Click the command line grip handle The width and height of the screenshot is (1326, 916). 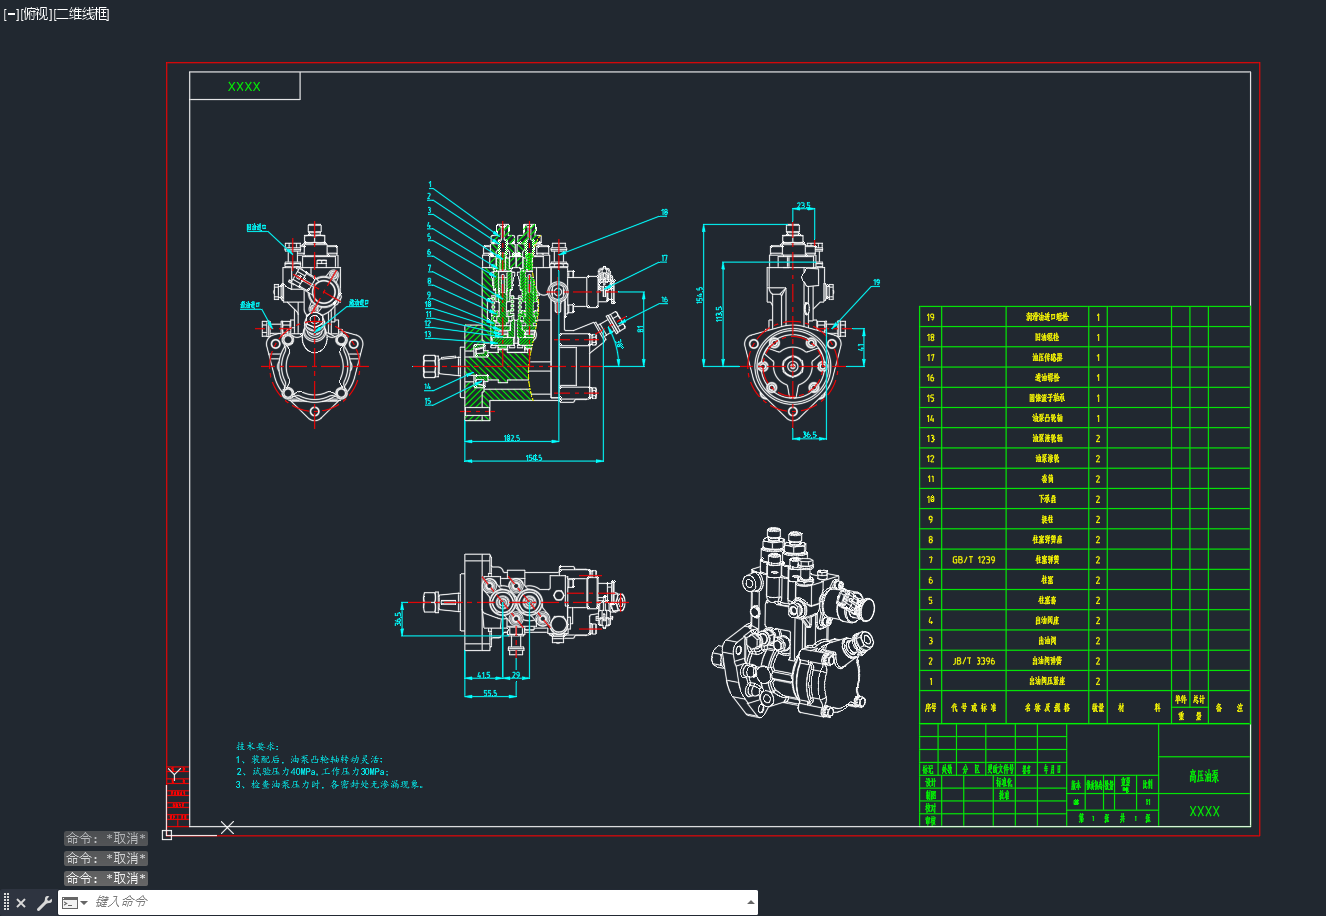point(6,903)
